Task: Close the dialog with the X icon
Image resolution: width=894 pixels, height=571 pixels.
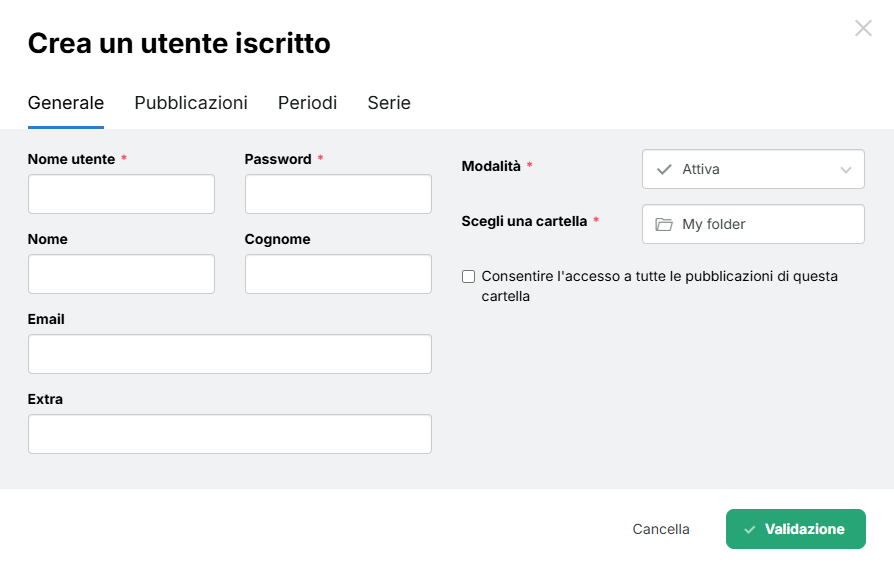Action: click(863, 28)
